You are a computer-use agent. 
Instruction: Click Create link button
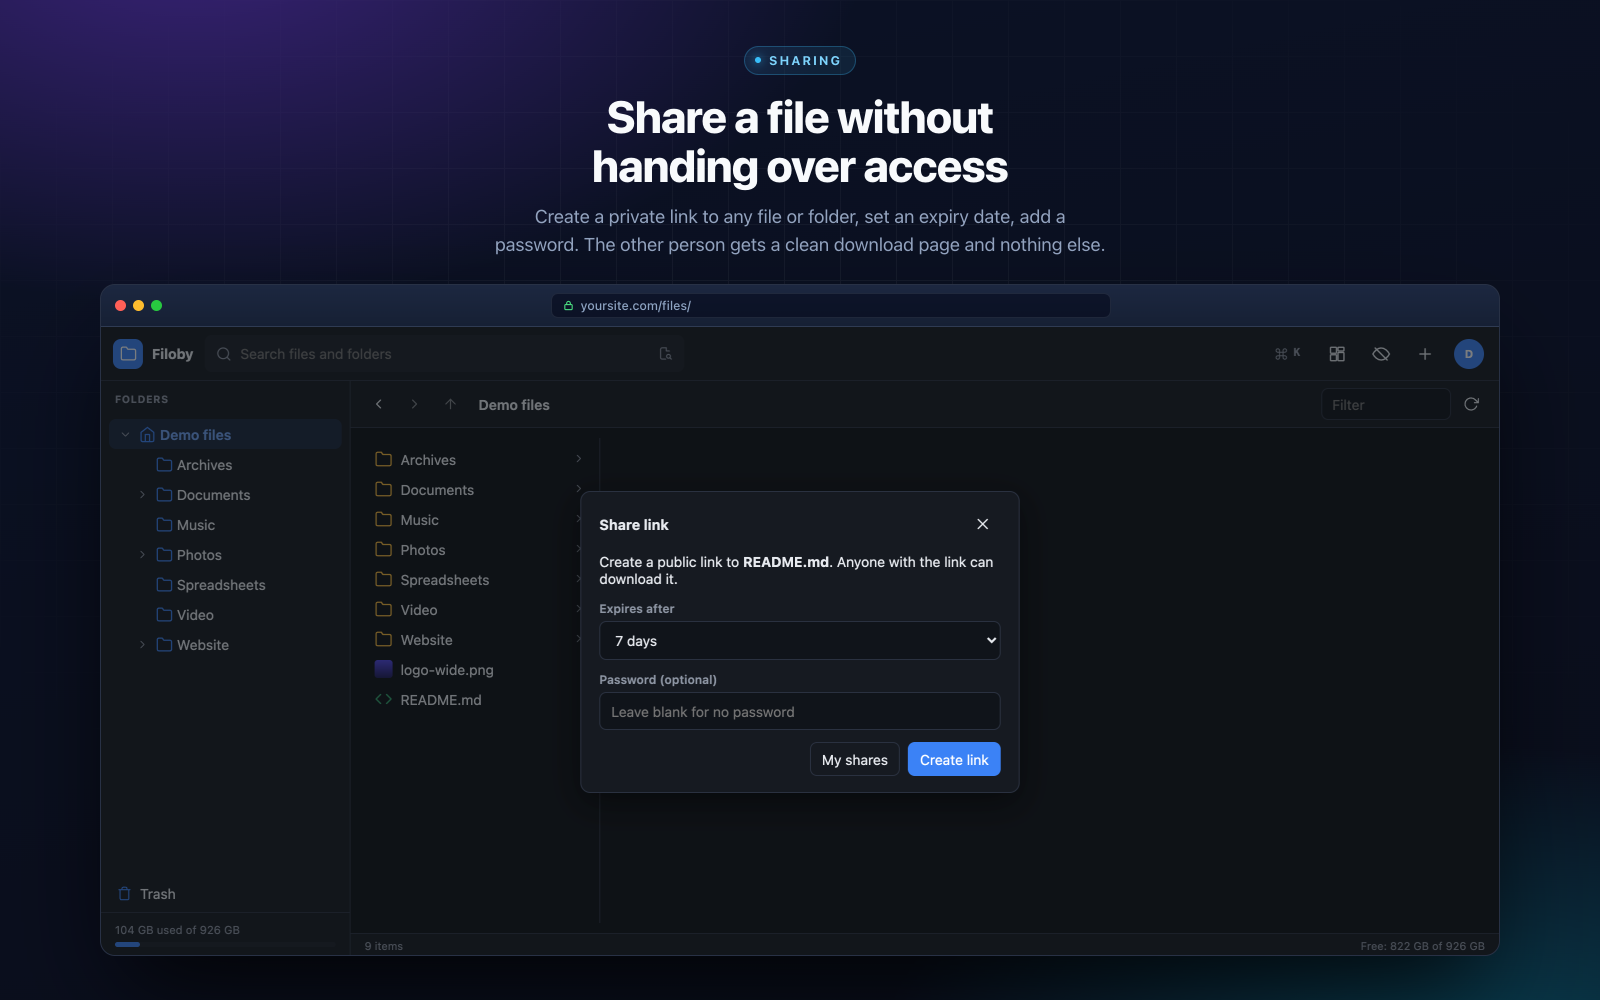coord(954,760)
